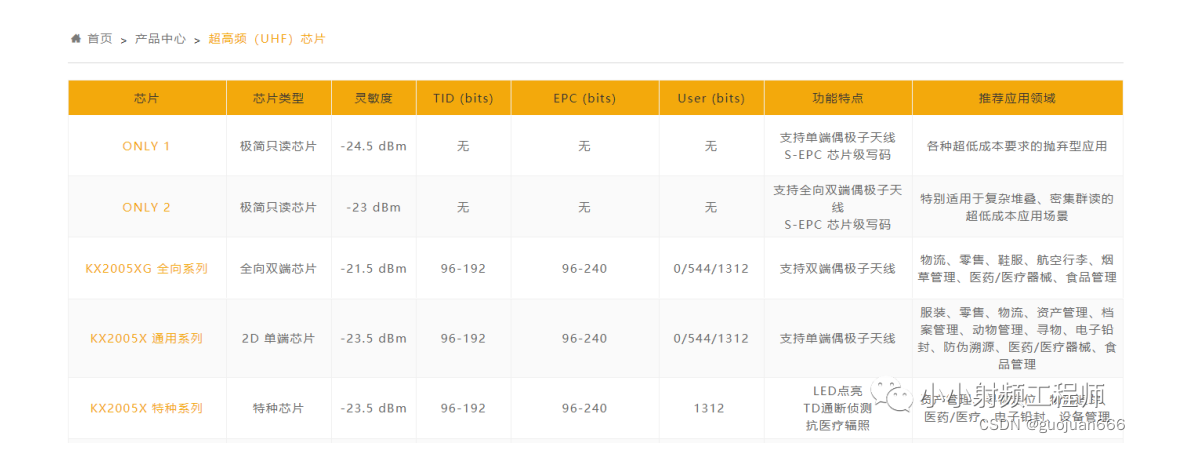Click the -24.5 dBm sensitivity cell

coord(373,146)
